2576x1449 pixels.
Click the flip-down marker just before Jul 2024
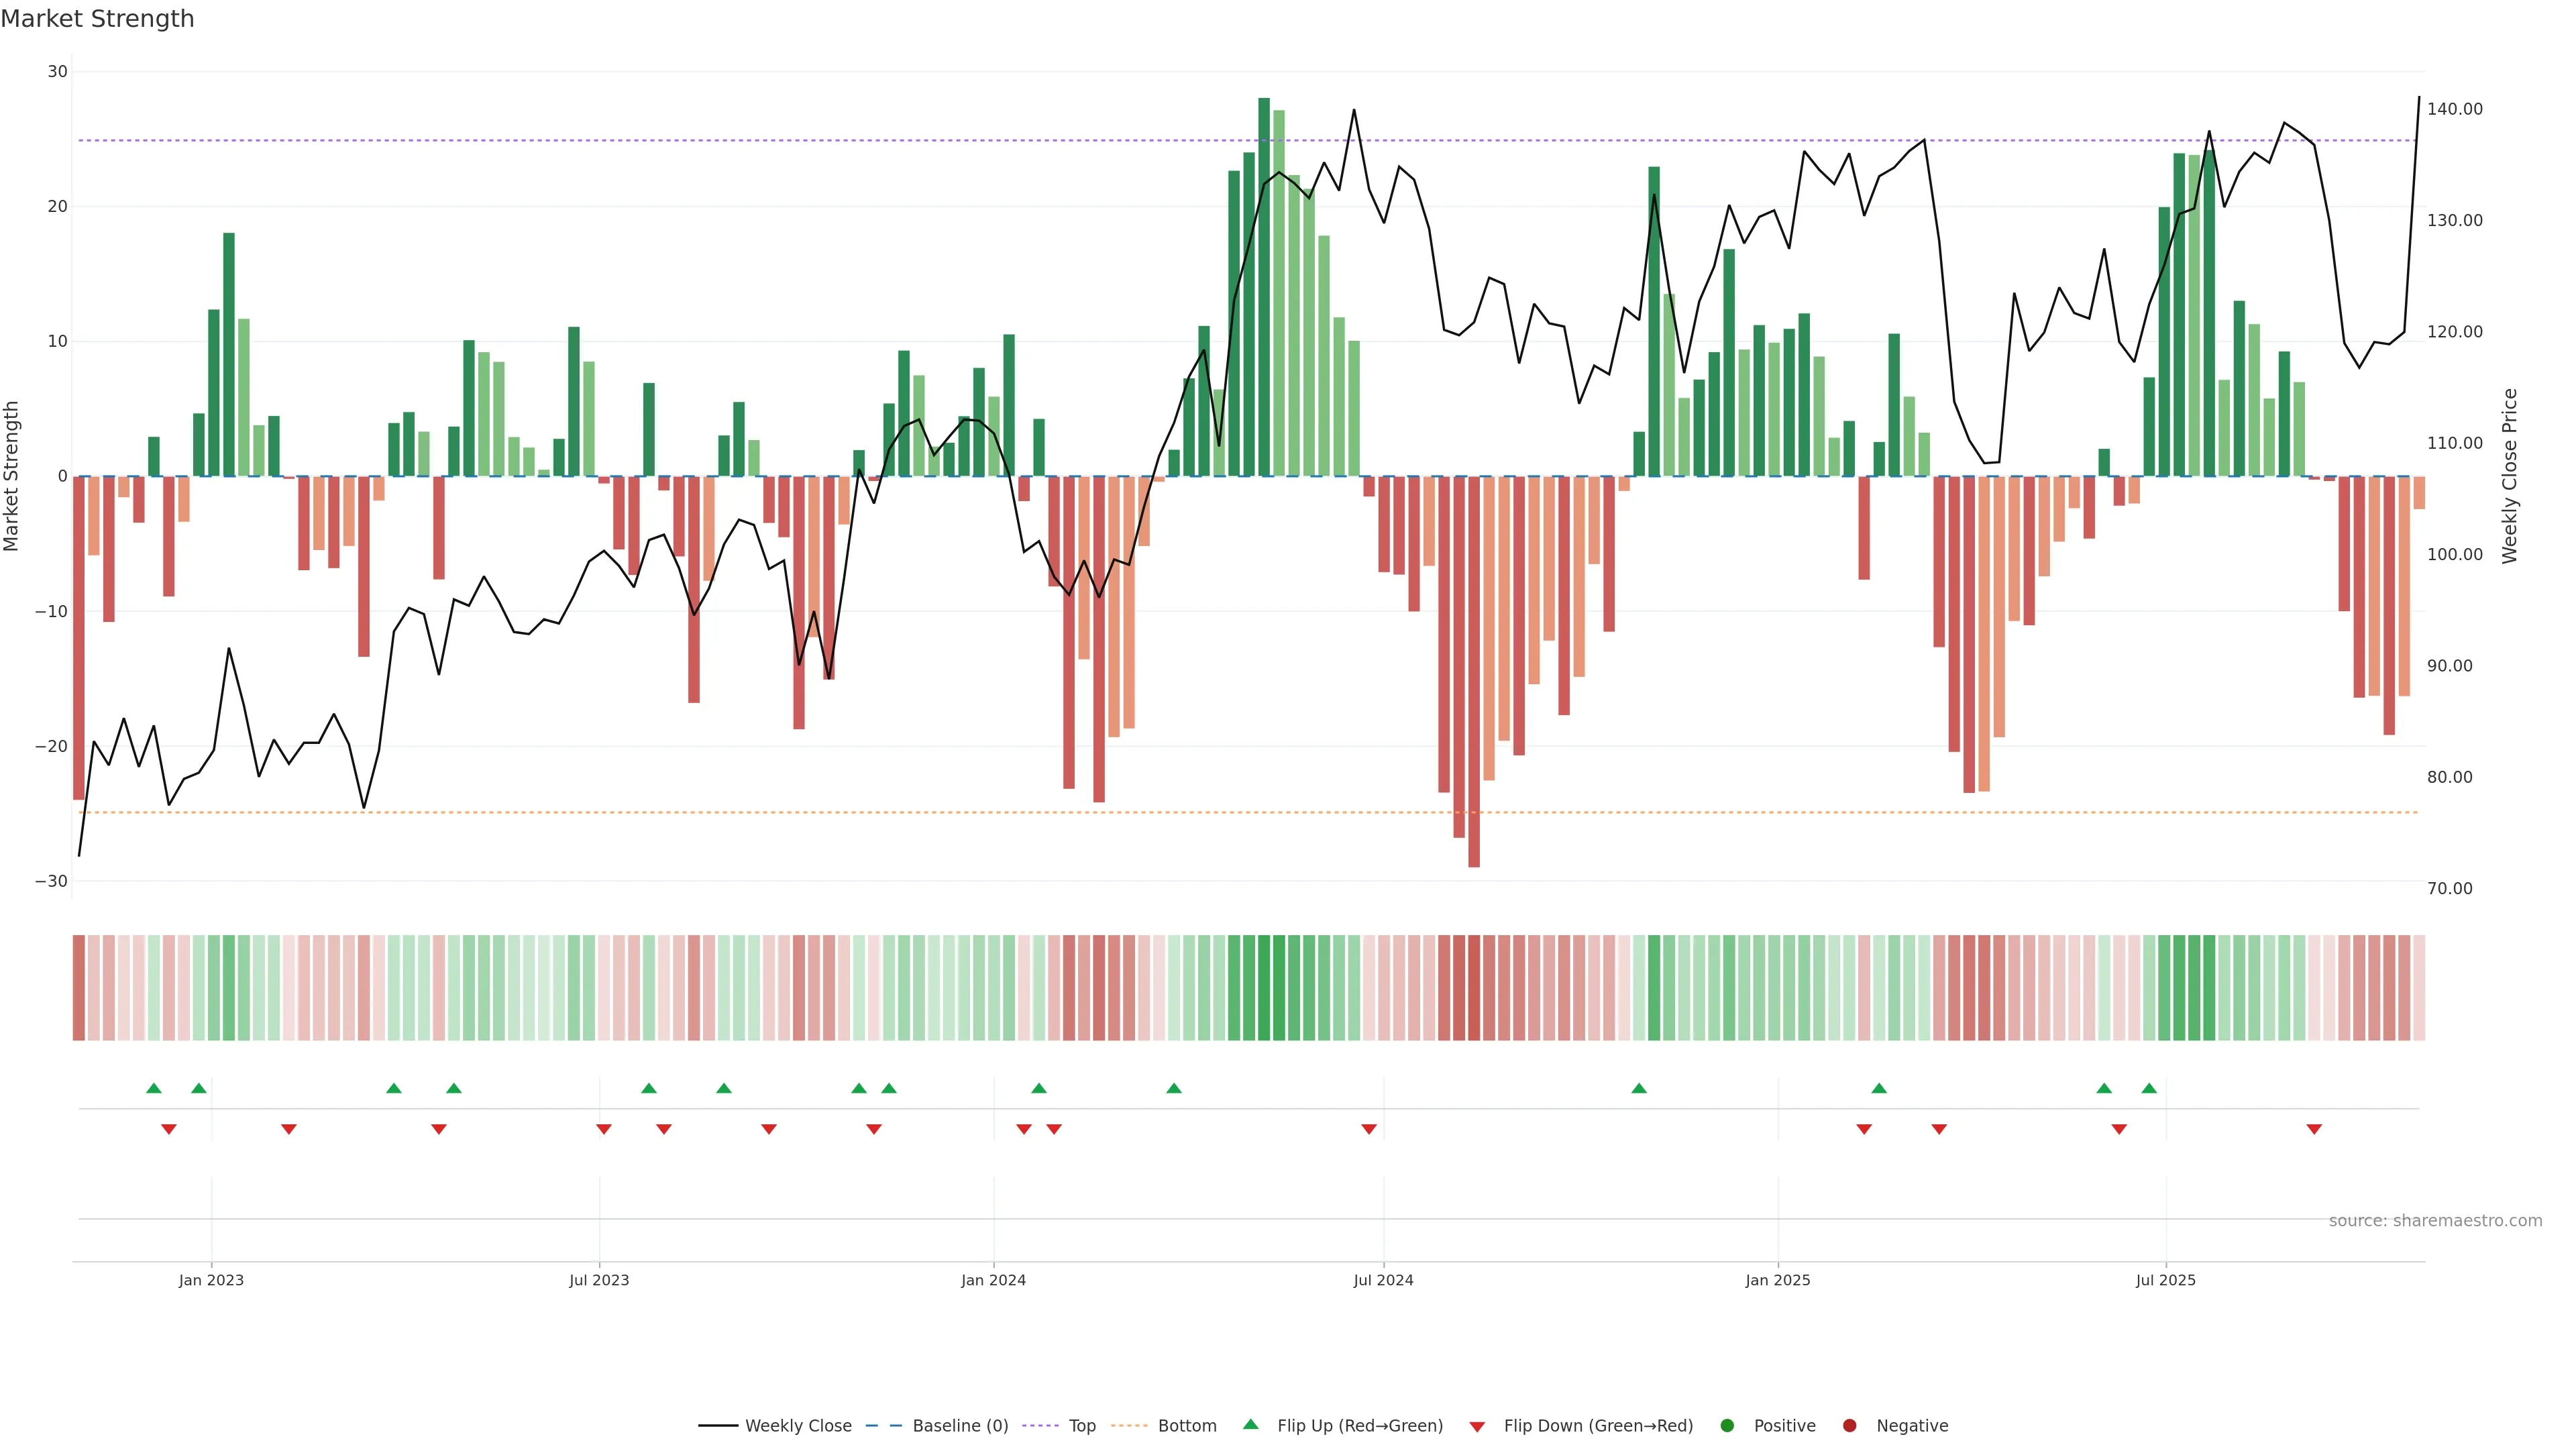(x=1369, y=1129)
